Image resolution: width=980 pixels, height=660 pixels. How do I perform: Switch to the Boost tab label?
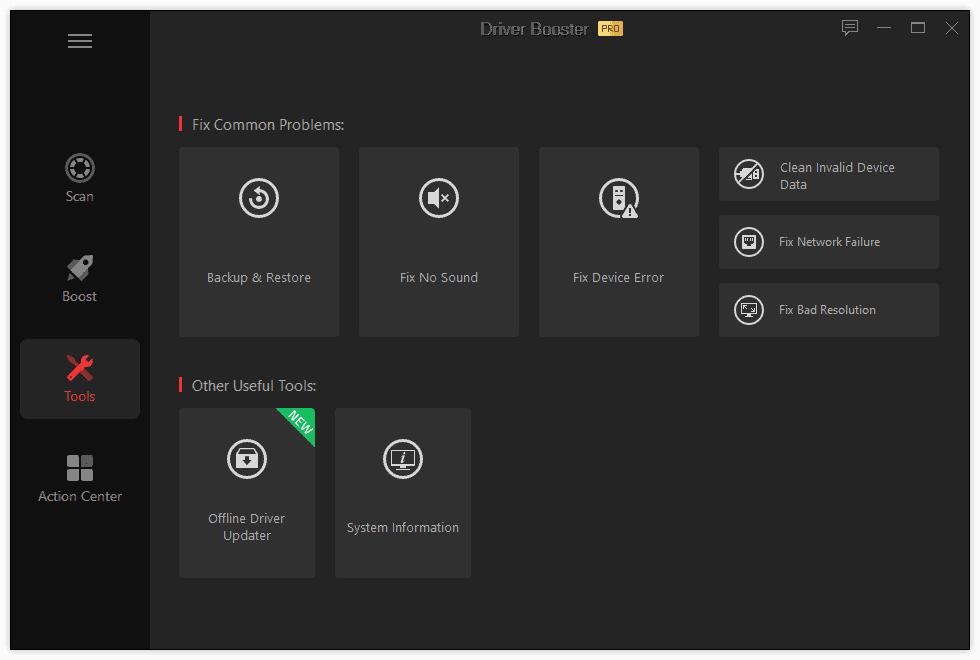[80, 297]
